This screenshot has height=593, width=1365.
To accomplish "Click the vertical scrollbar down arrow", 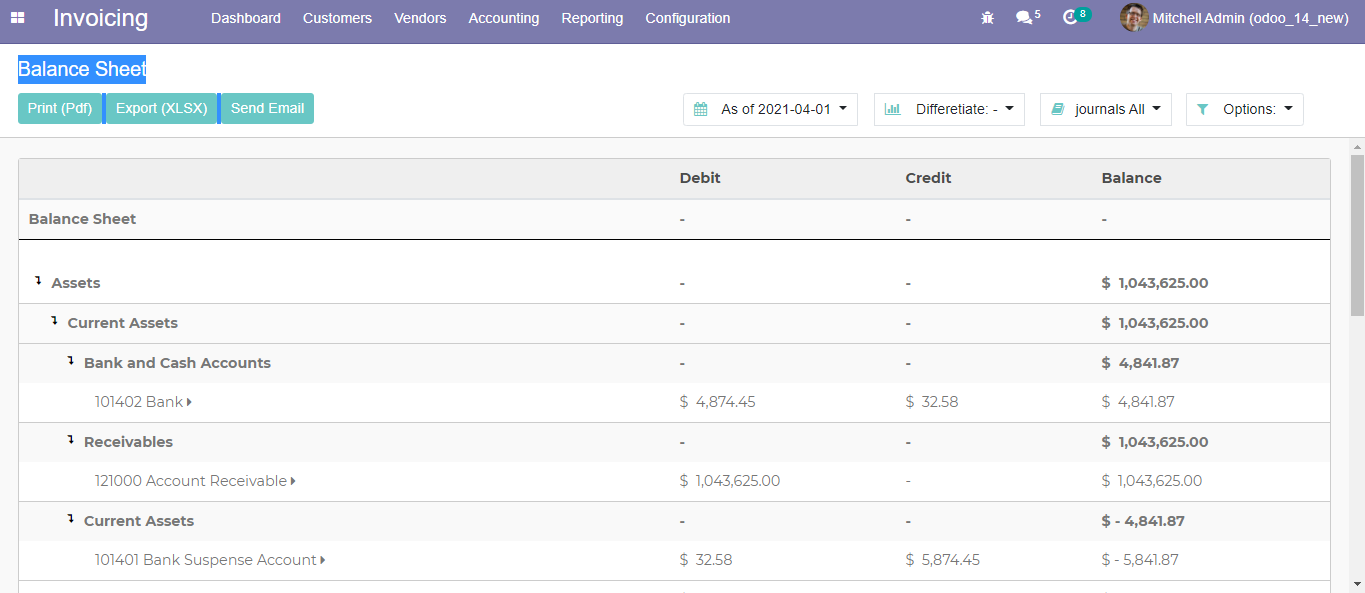I will [1357, 583].
